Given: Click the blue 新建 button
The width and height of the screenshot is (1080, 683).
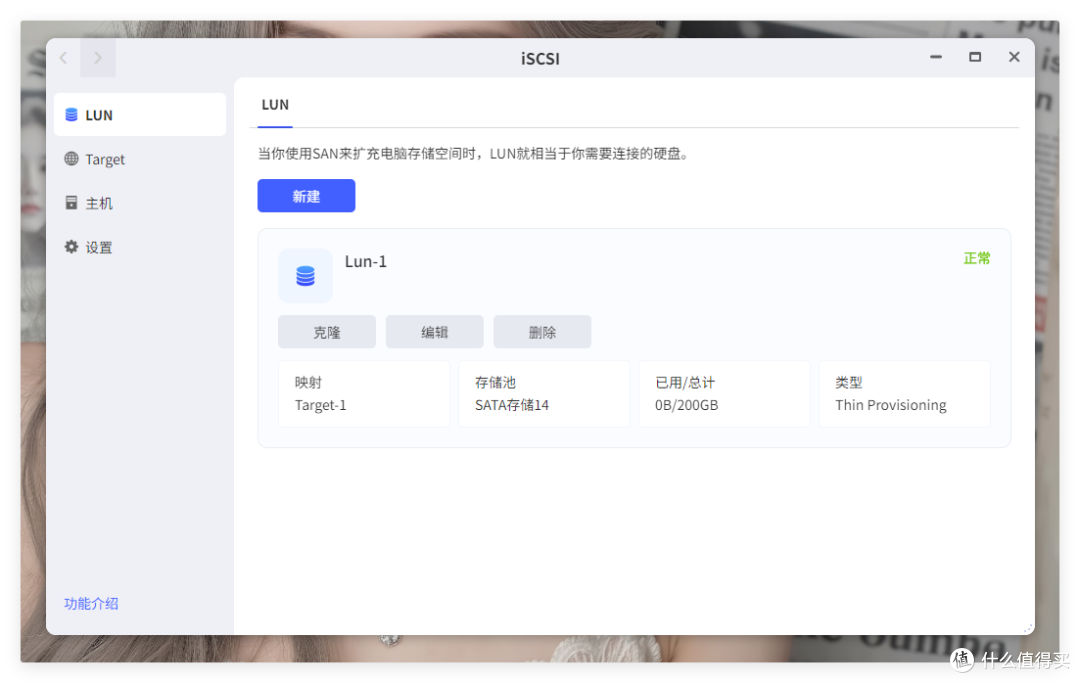Looking at the screenshot, I should [x=307, y=196].
